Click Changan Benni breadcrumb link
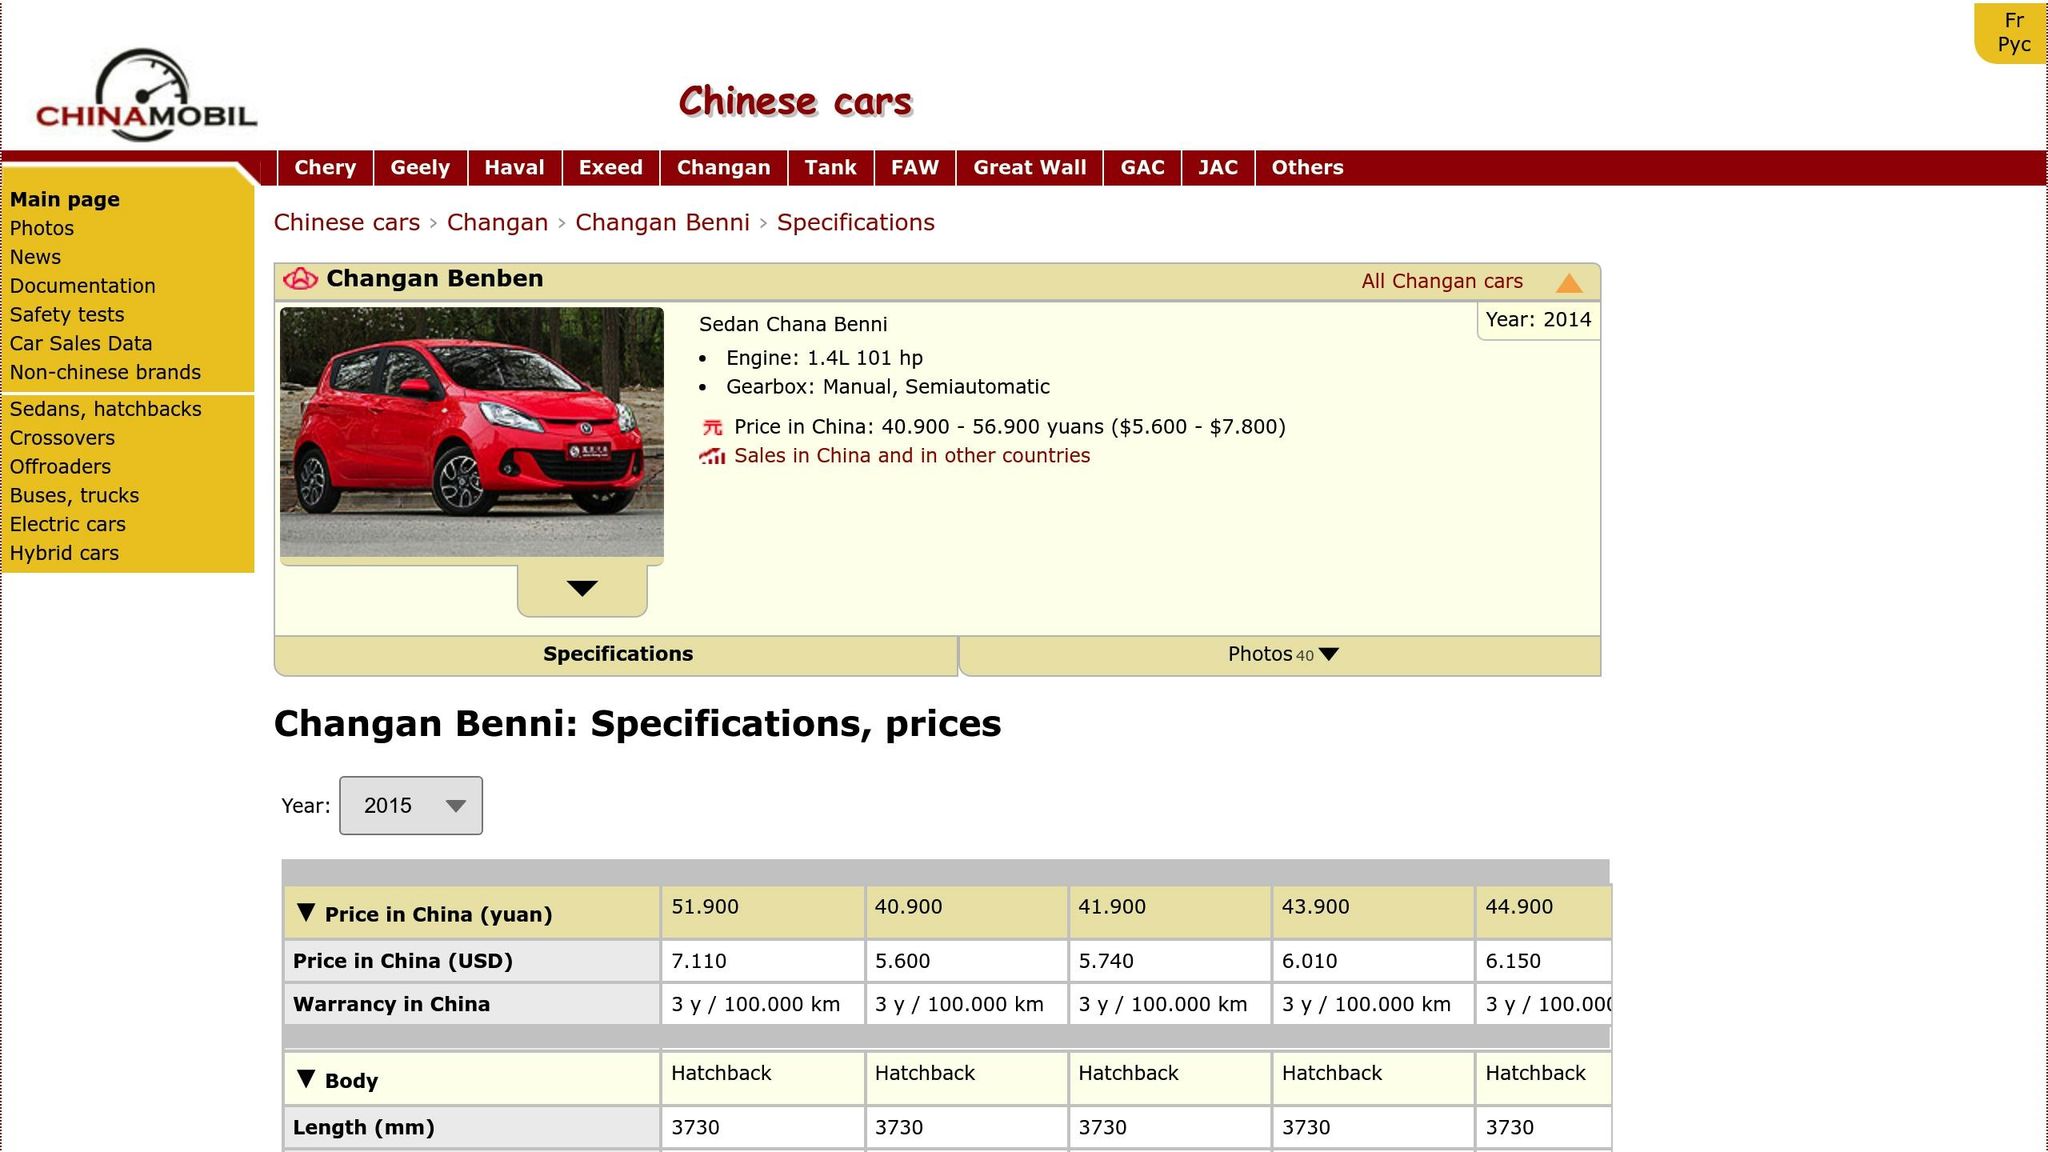The height and width of the screenshot is (1152, 2048). 662,223
